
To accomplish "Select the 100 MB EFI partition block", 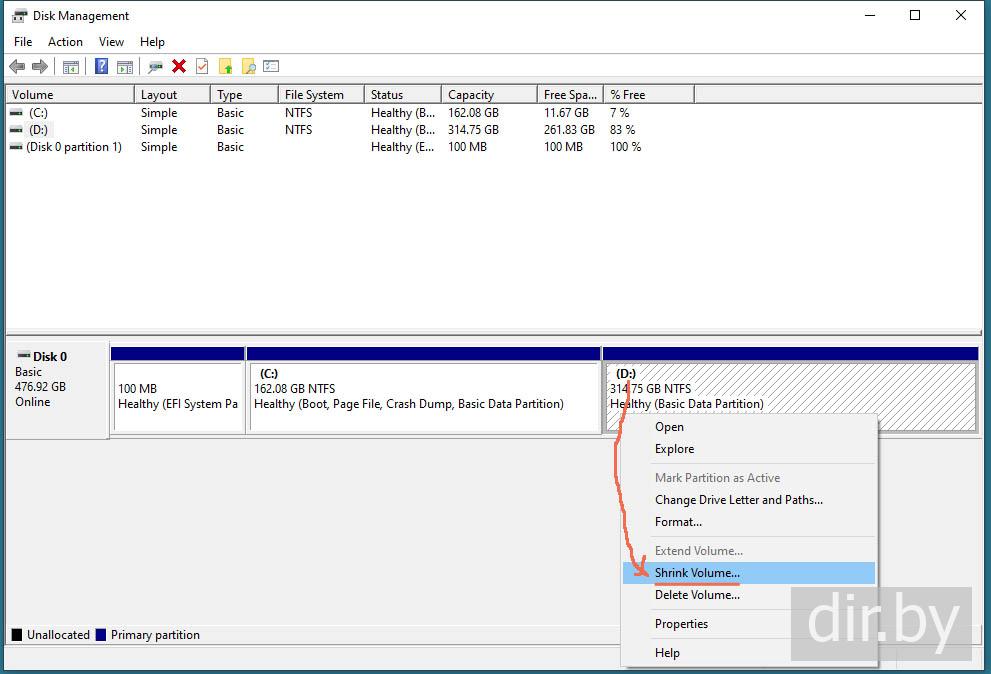I will click(x=178, y=396).
